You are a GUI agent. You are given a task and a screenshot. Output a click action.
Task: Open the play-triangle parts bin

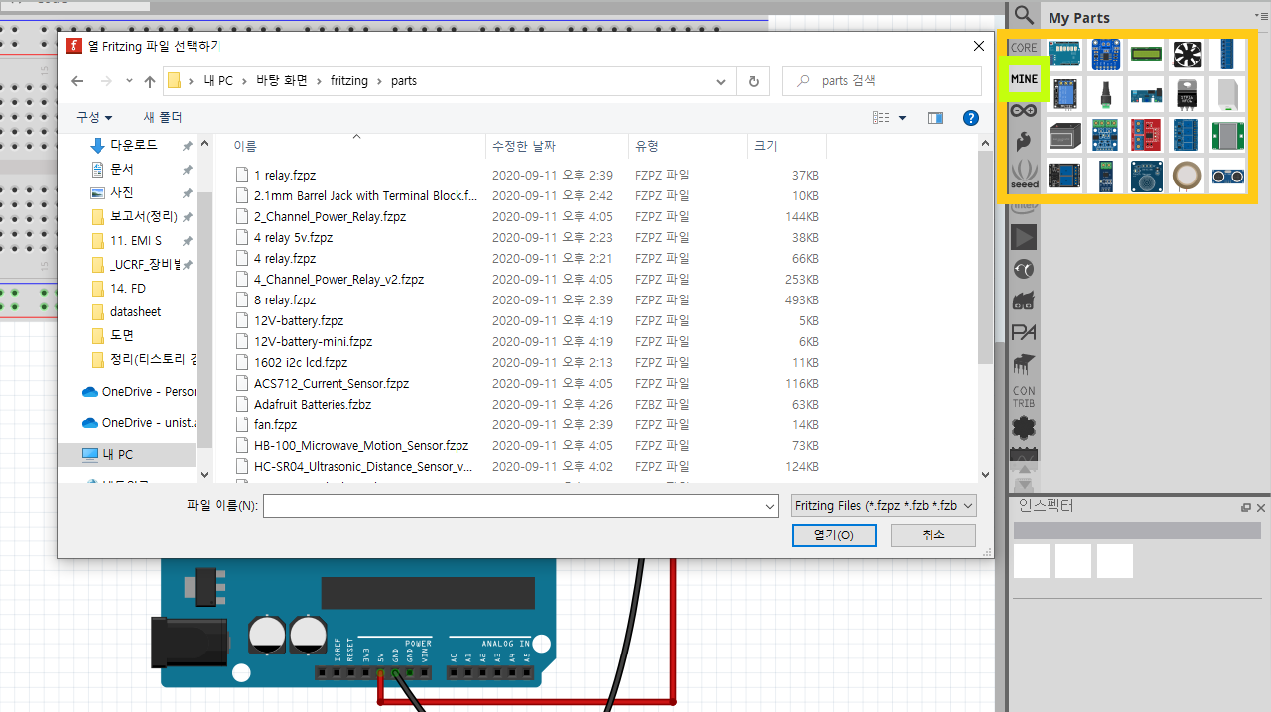(1024, 237)
